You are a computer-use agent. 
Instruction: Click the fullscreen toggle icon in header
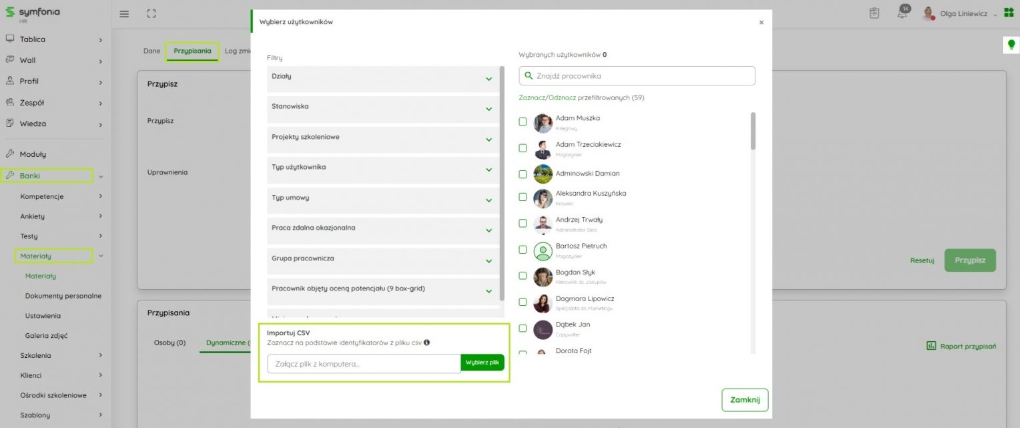(x=151, y=14)
